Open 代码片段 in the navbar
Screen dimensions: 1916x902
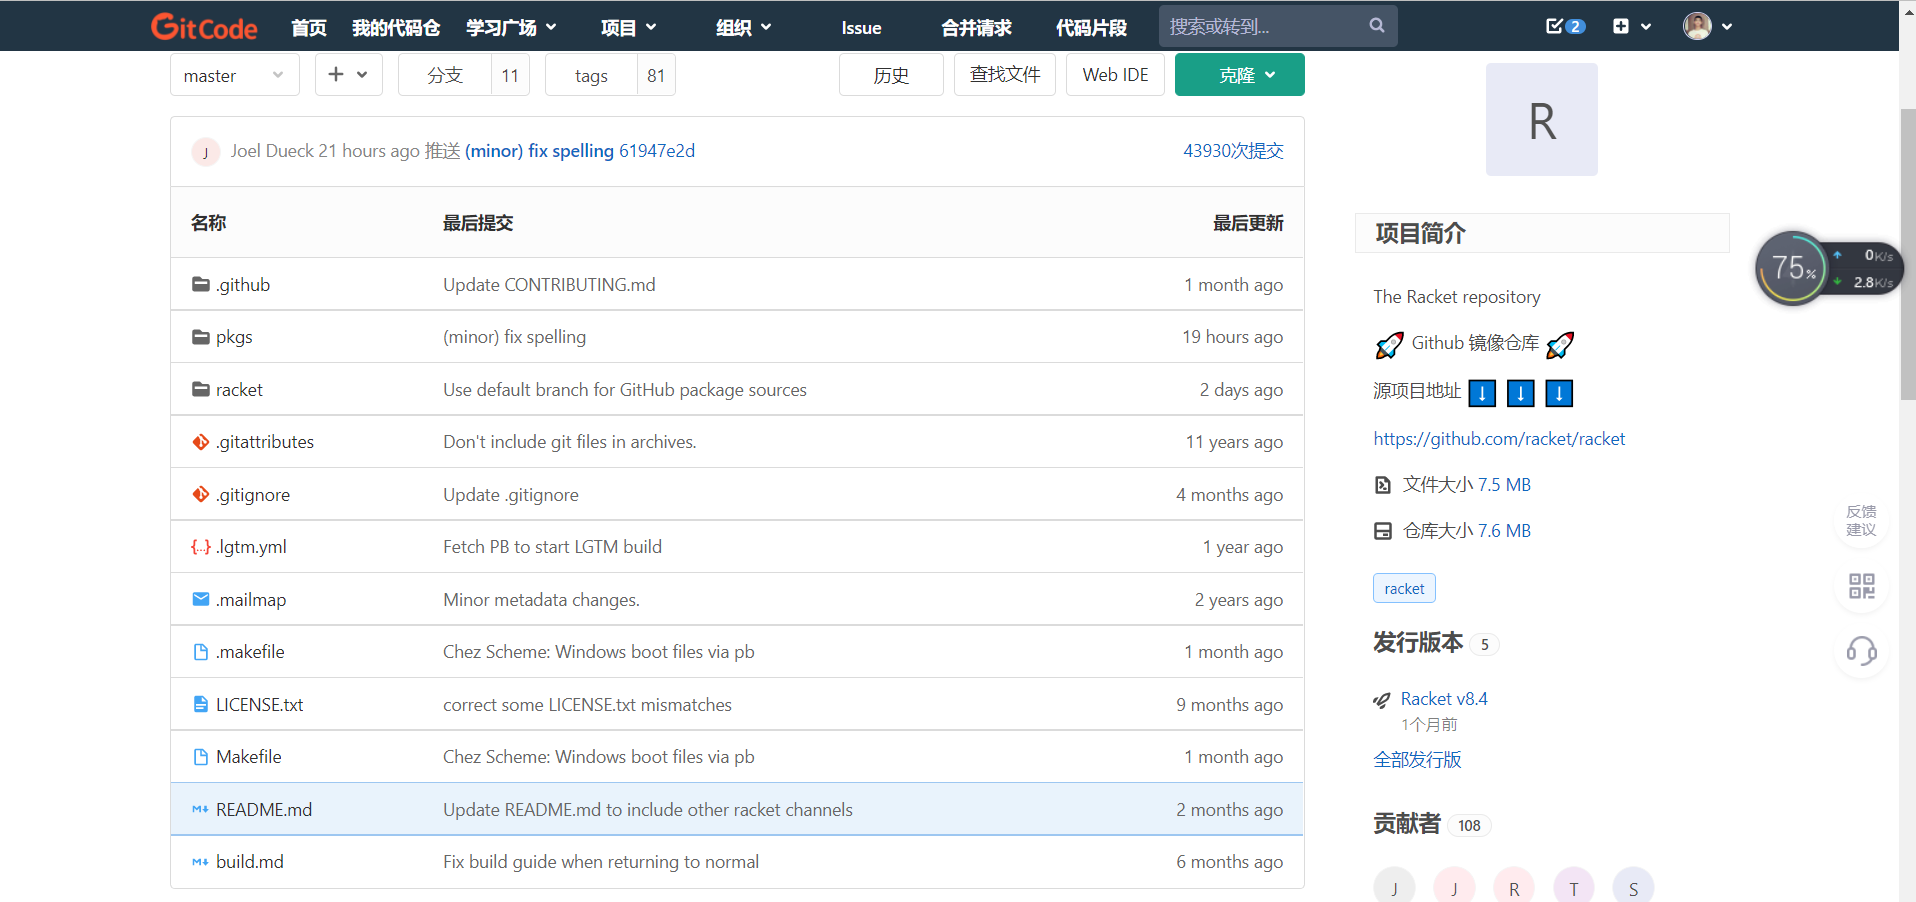pyautogui.click(x=1091, y=27)
